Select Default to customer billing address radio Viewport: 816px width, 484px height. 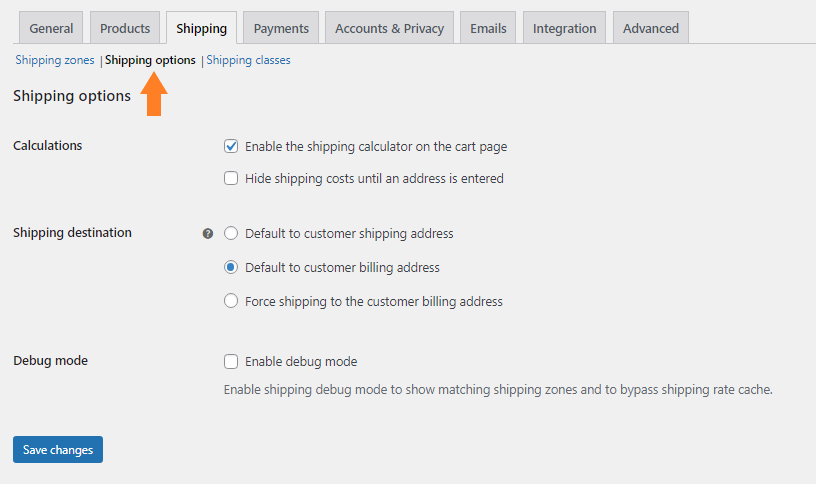(231, 267)
